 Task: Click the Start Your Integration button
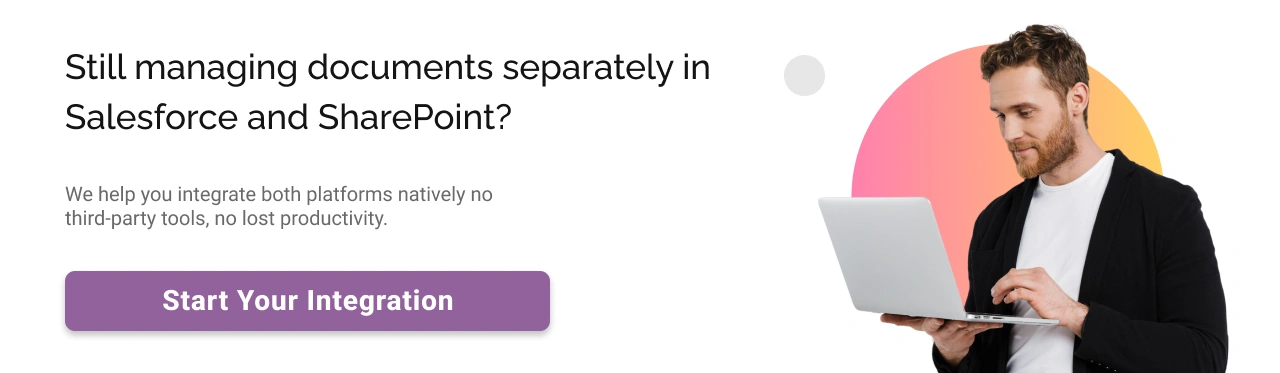tap(307, 300)
